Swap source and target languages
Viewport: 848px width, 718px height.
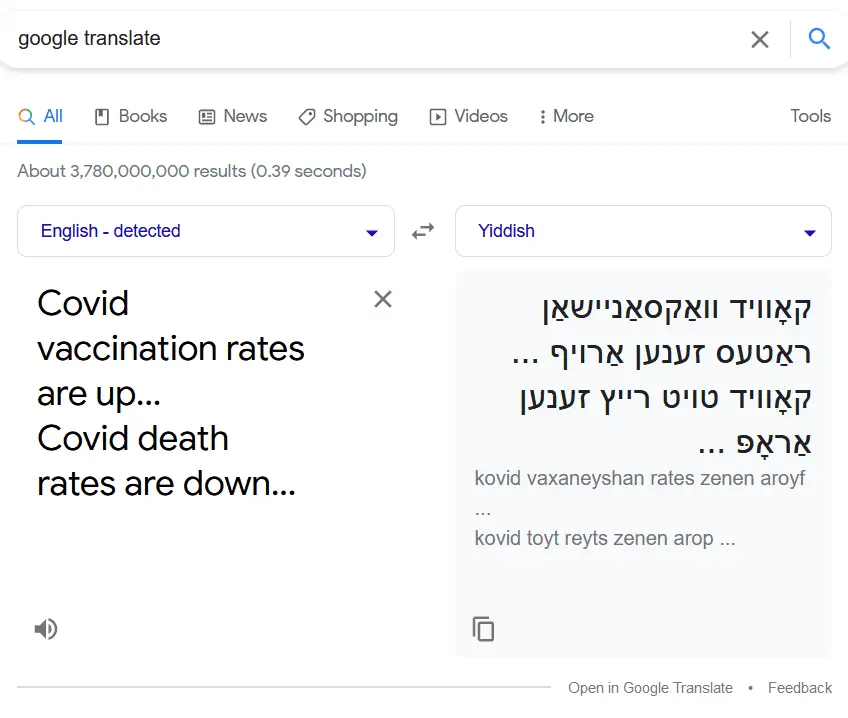424,231
